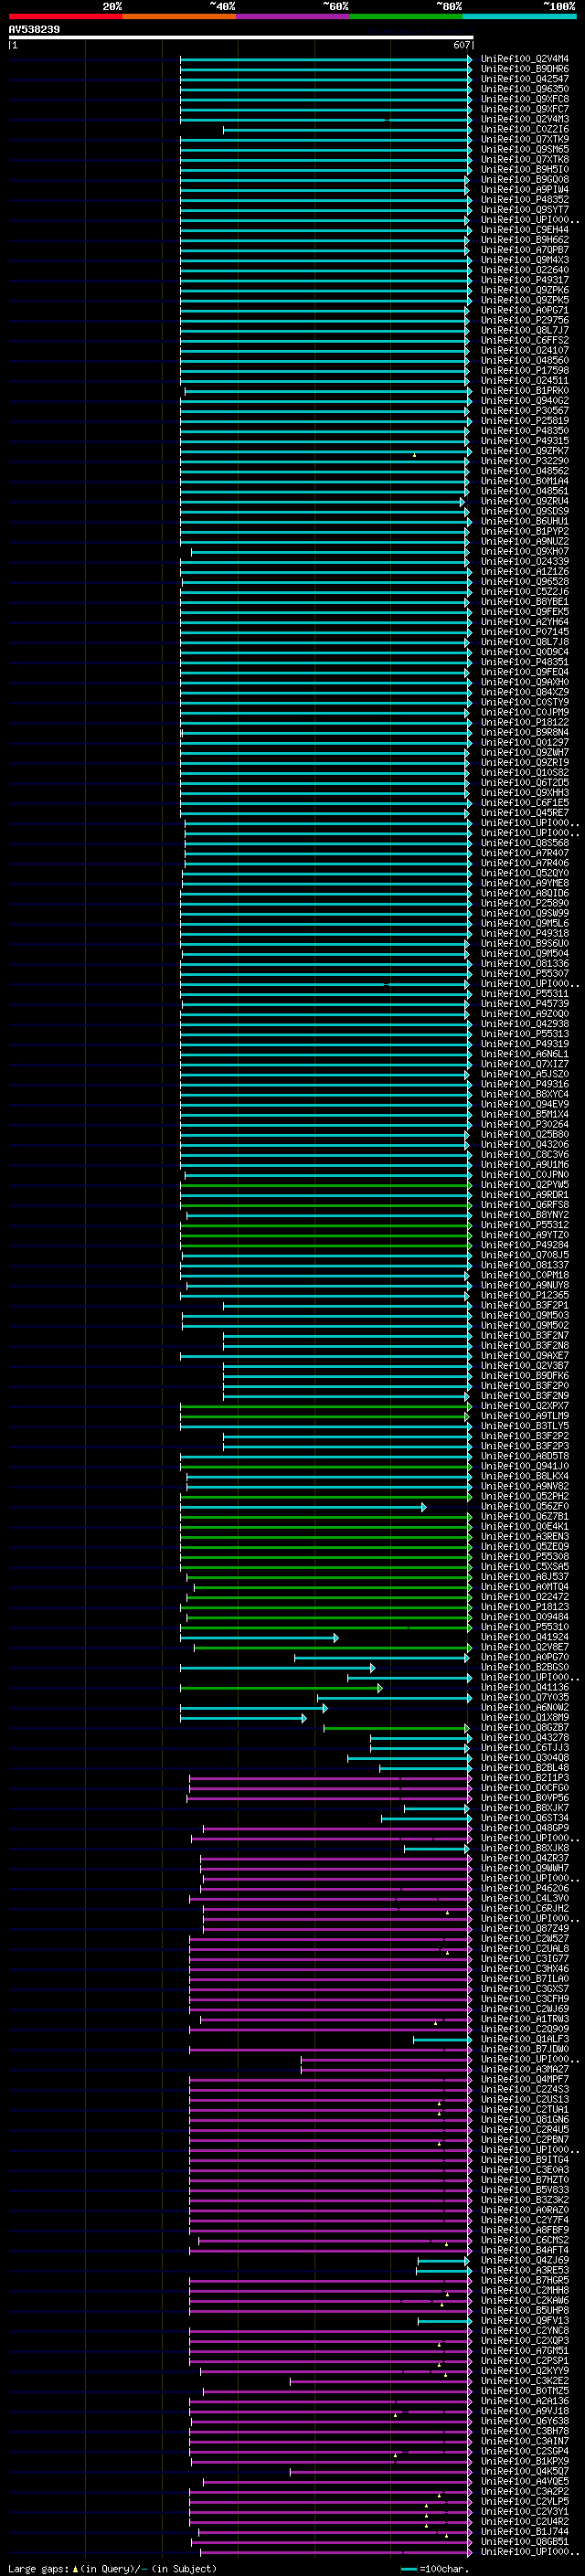Click the orange ~40% identity legend segment
The image size is (585, 2576).
point(179,16)
